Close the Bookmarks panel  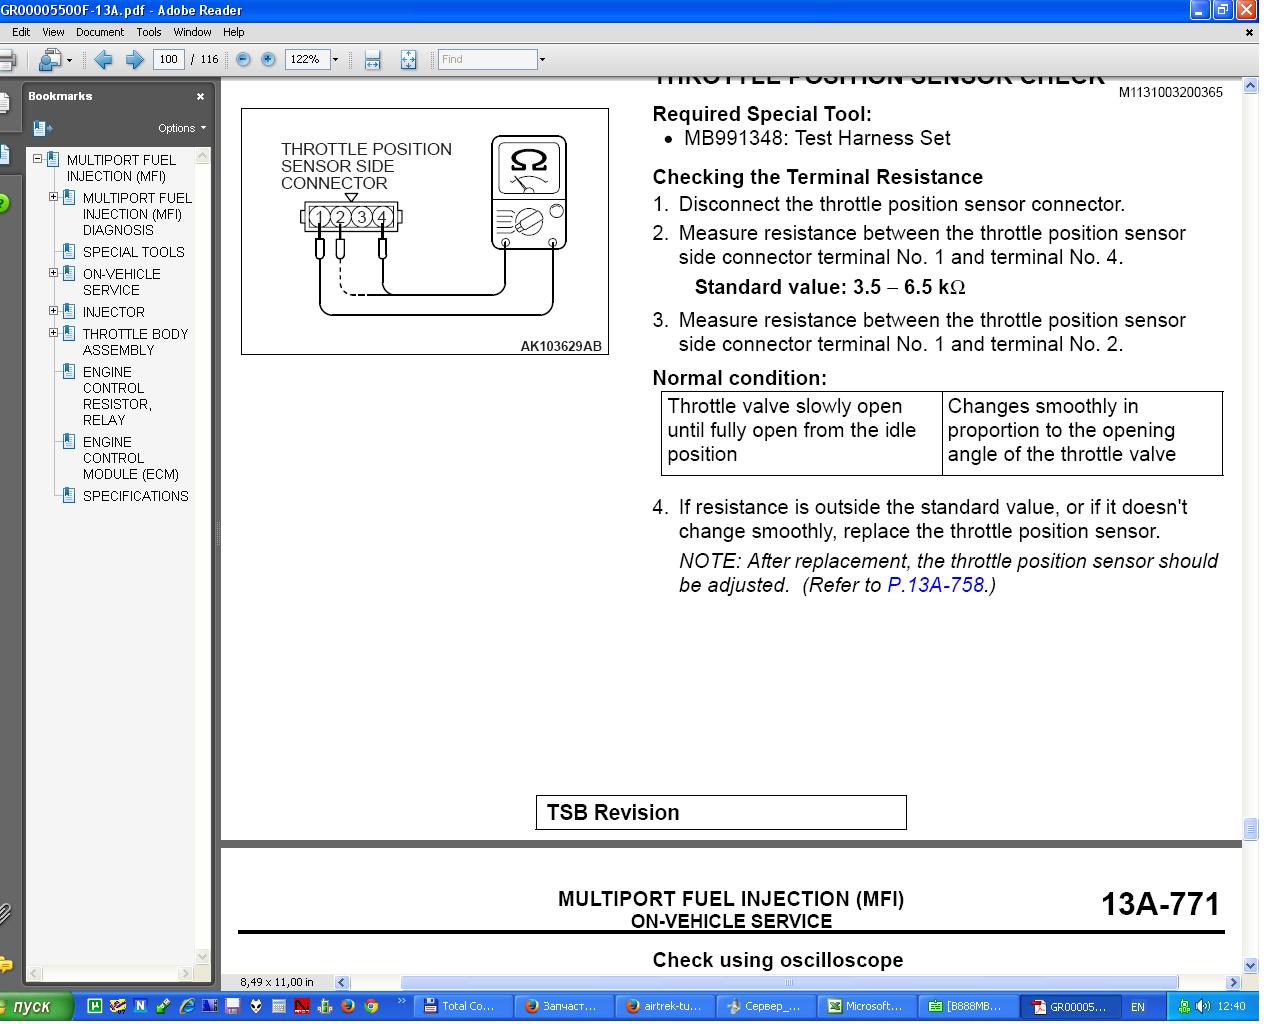pos(200,97)
